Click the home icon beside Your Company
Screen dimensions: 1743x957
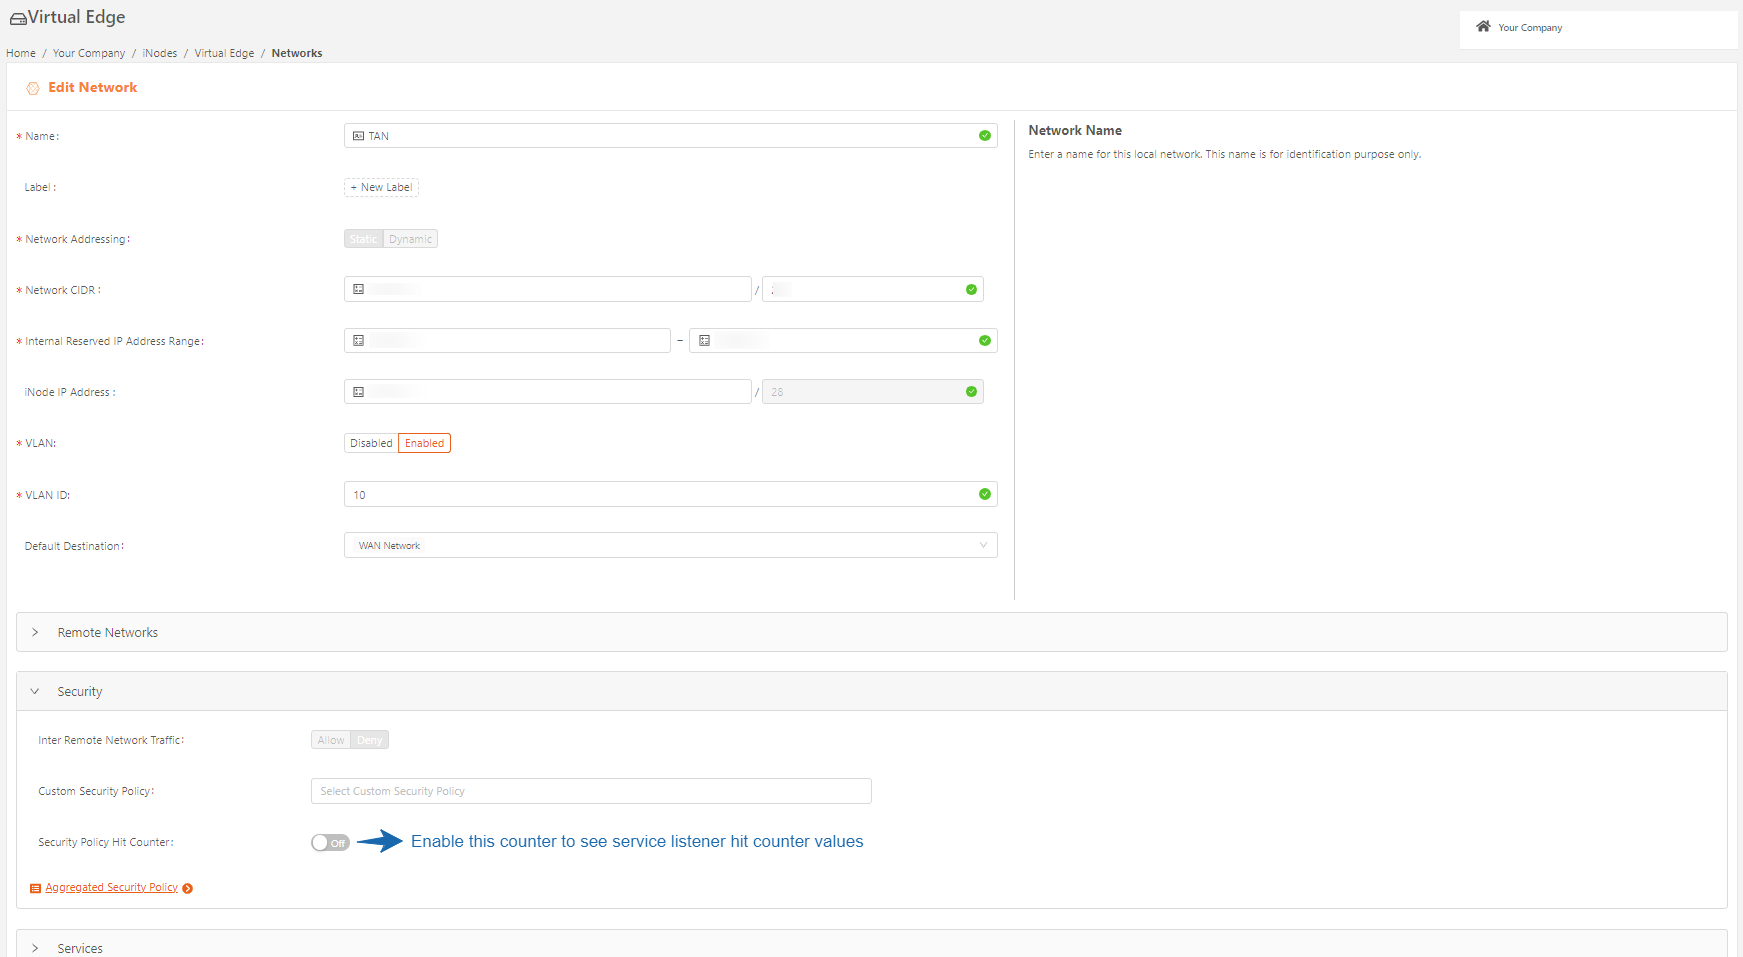point(1483,27)
